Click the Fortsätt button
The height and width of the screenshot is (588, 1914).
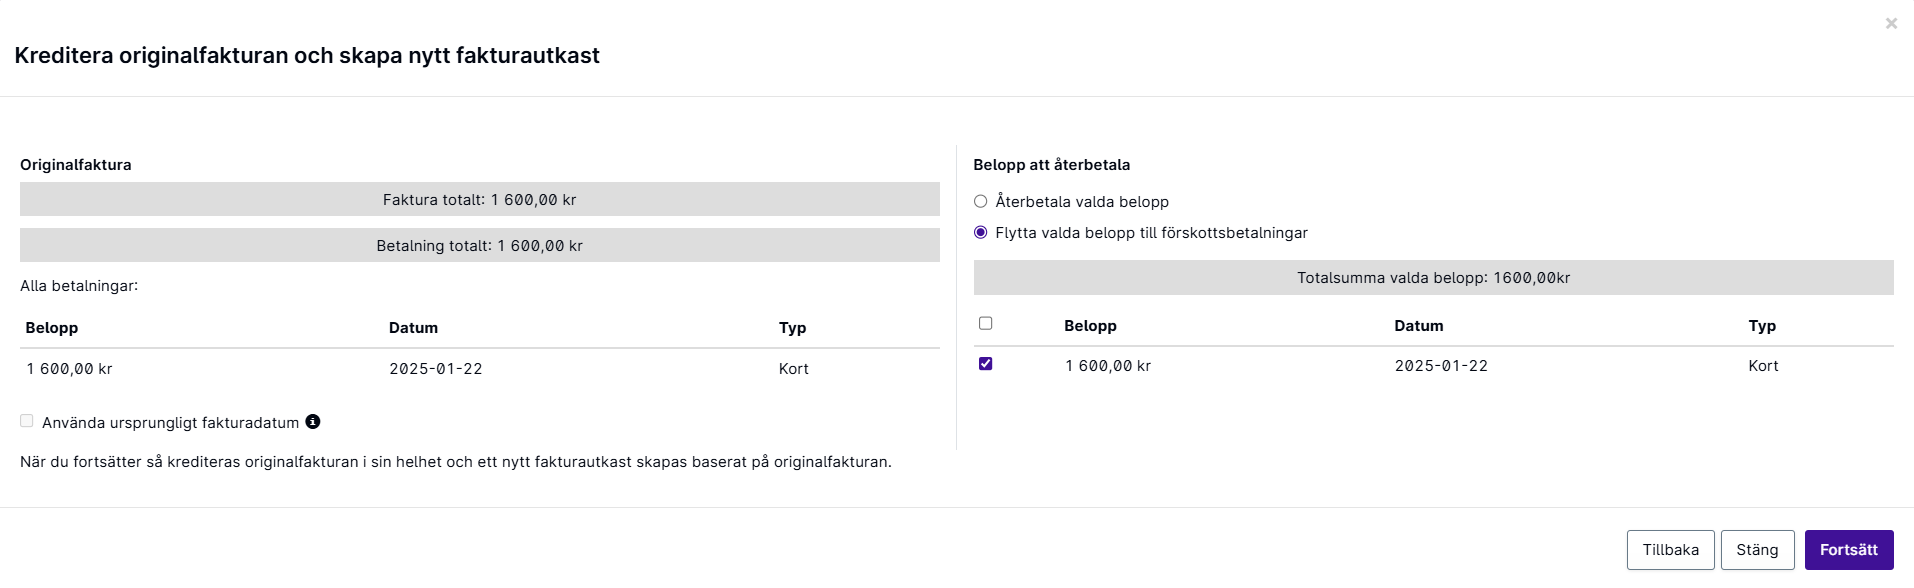[x=1849, y=550]
